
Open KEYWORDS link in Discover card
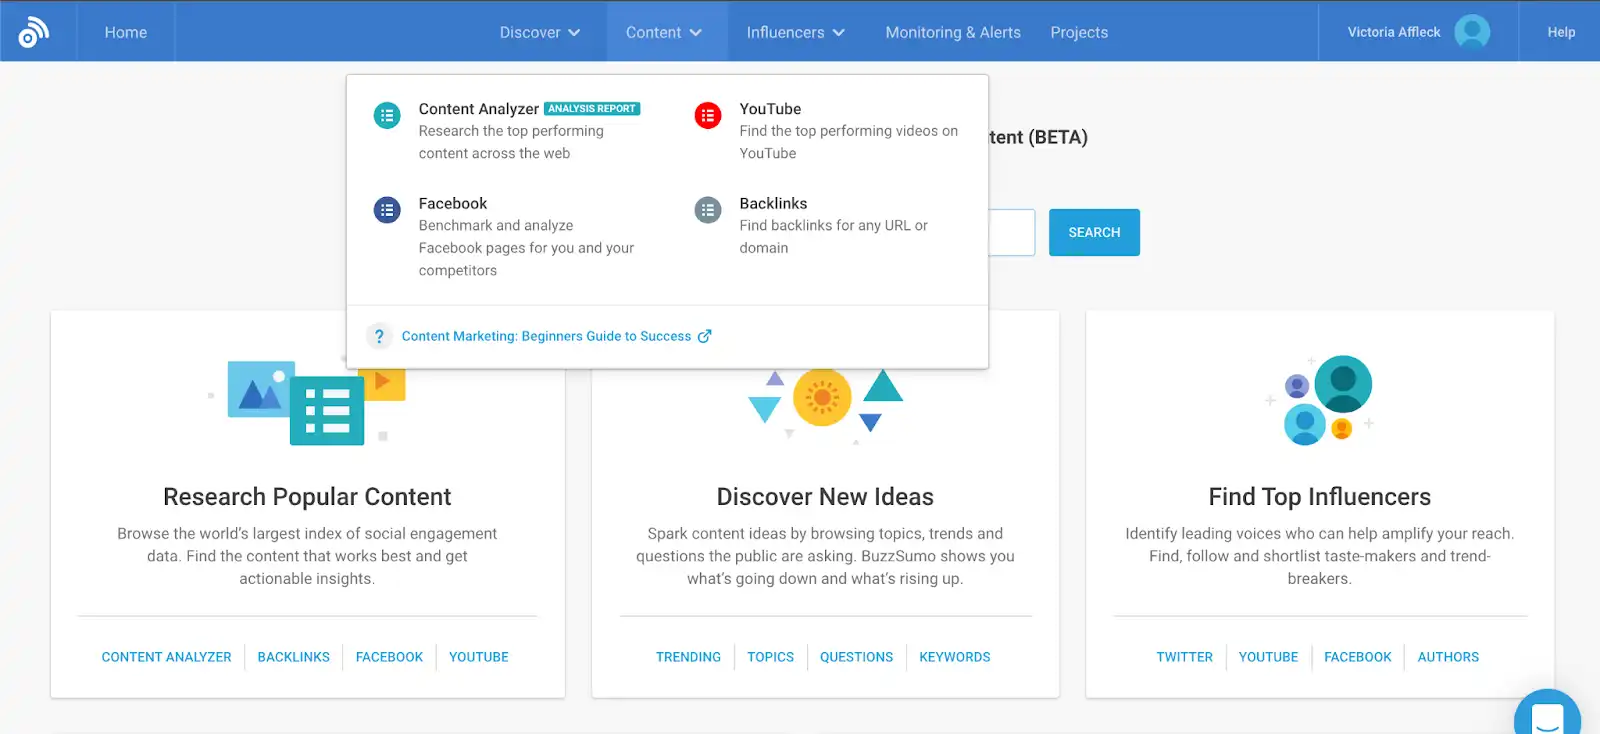click(x=955, y=657)
